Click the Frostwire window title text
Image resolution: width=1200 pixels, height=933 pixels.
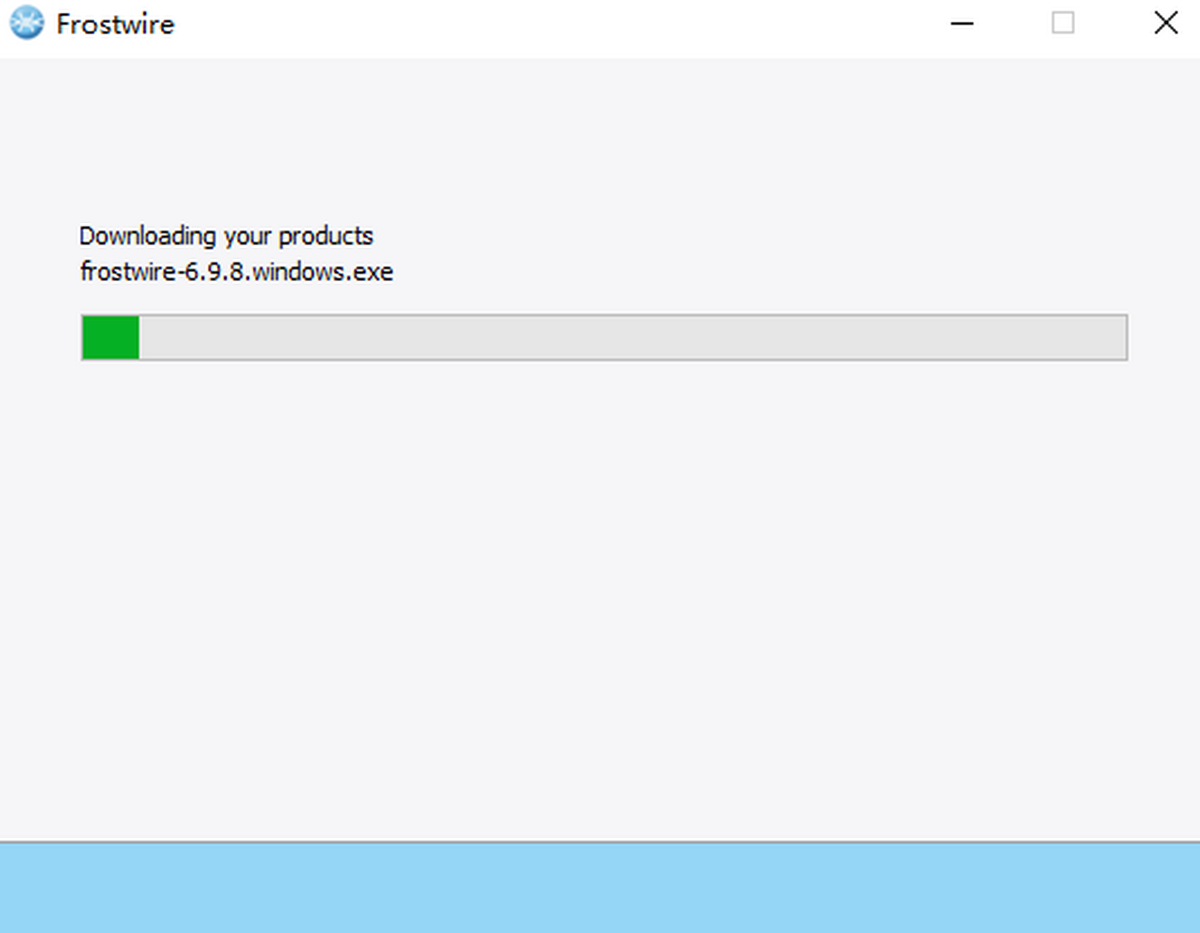(115, 24)
